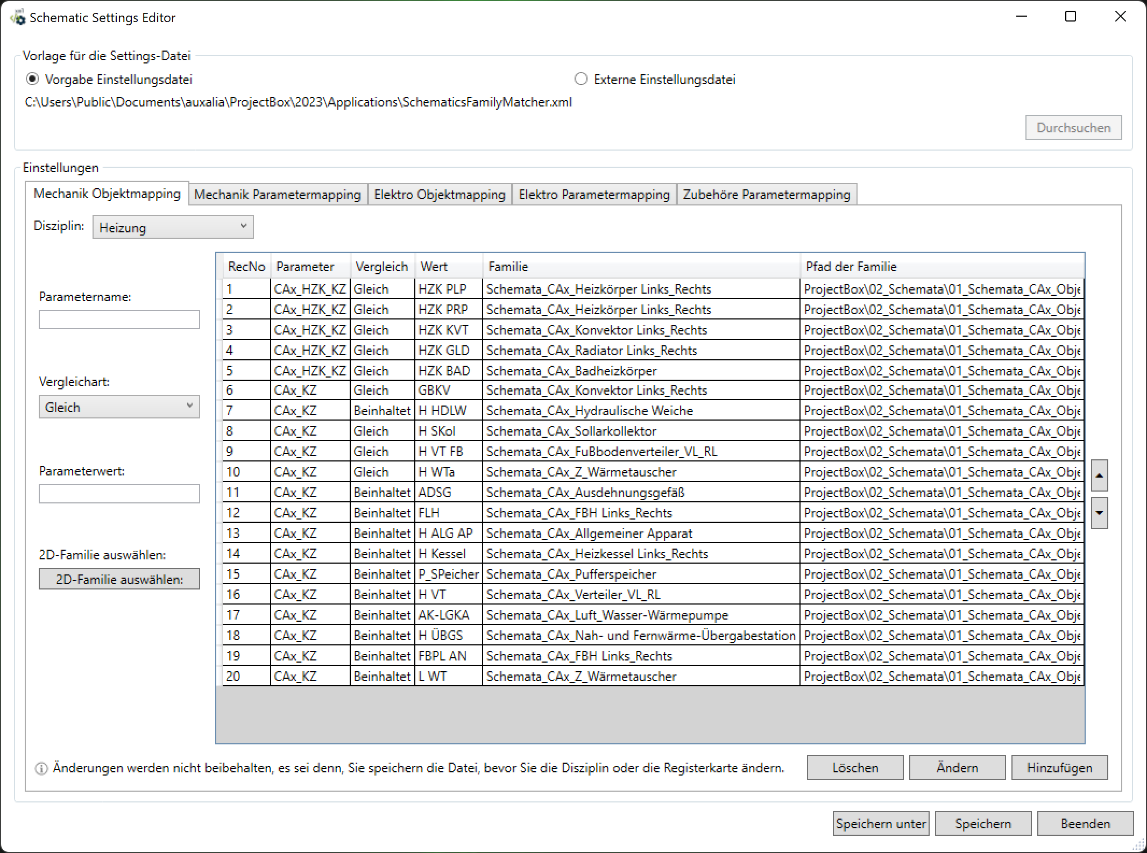Select the Externe Einstellungsdatei radio button
The height and width of the screenshot is (853, 1147).
(581, 79)
